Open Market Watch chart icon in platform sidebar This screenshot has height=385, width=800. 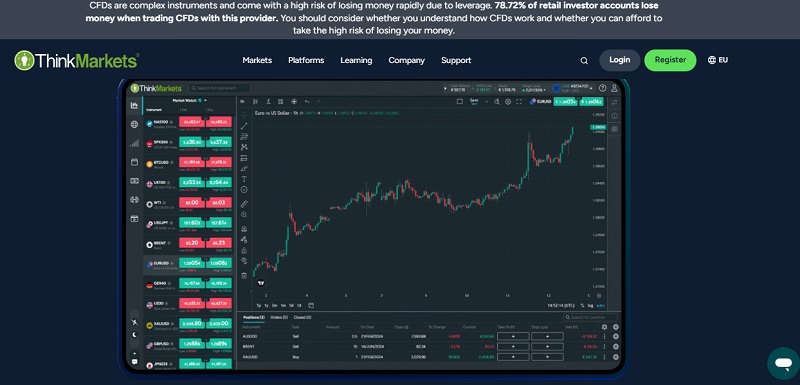click(134, 105)
